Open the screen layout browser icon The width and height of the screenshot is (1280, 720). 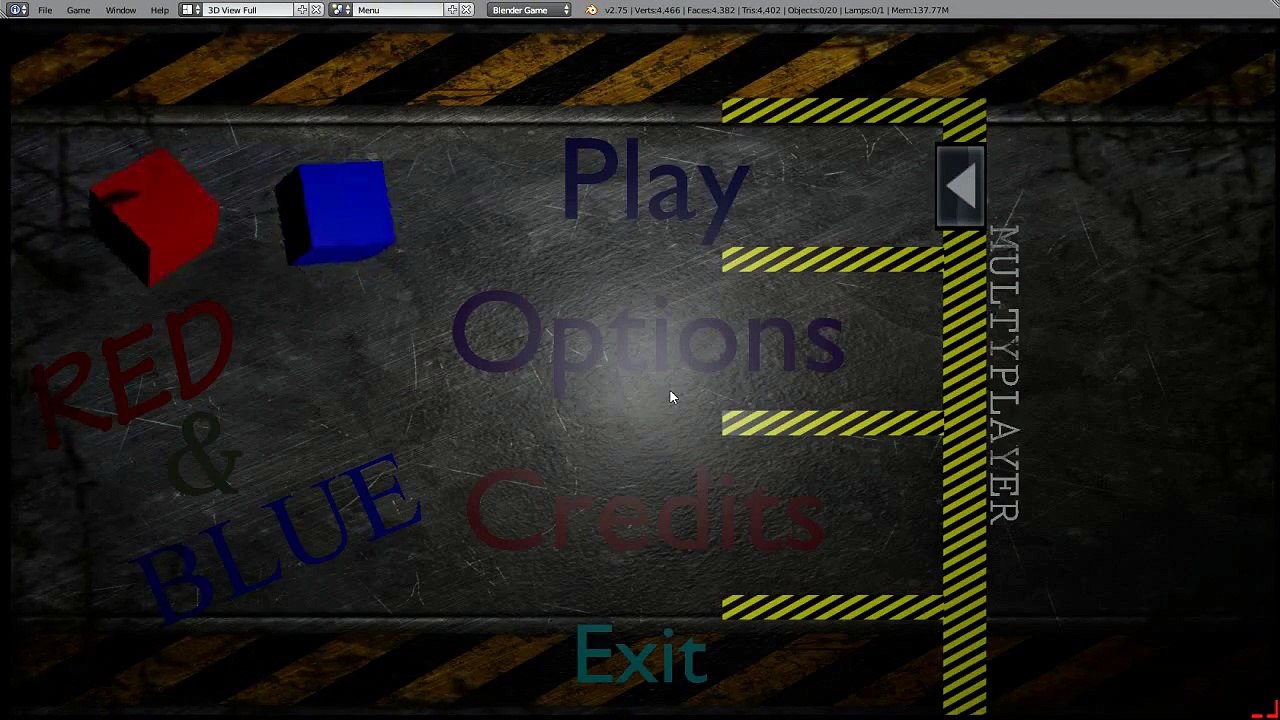(x=190, y=10)
